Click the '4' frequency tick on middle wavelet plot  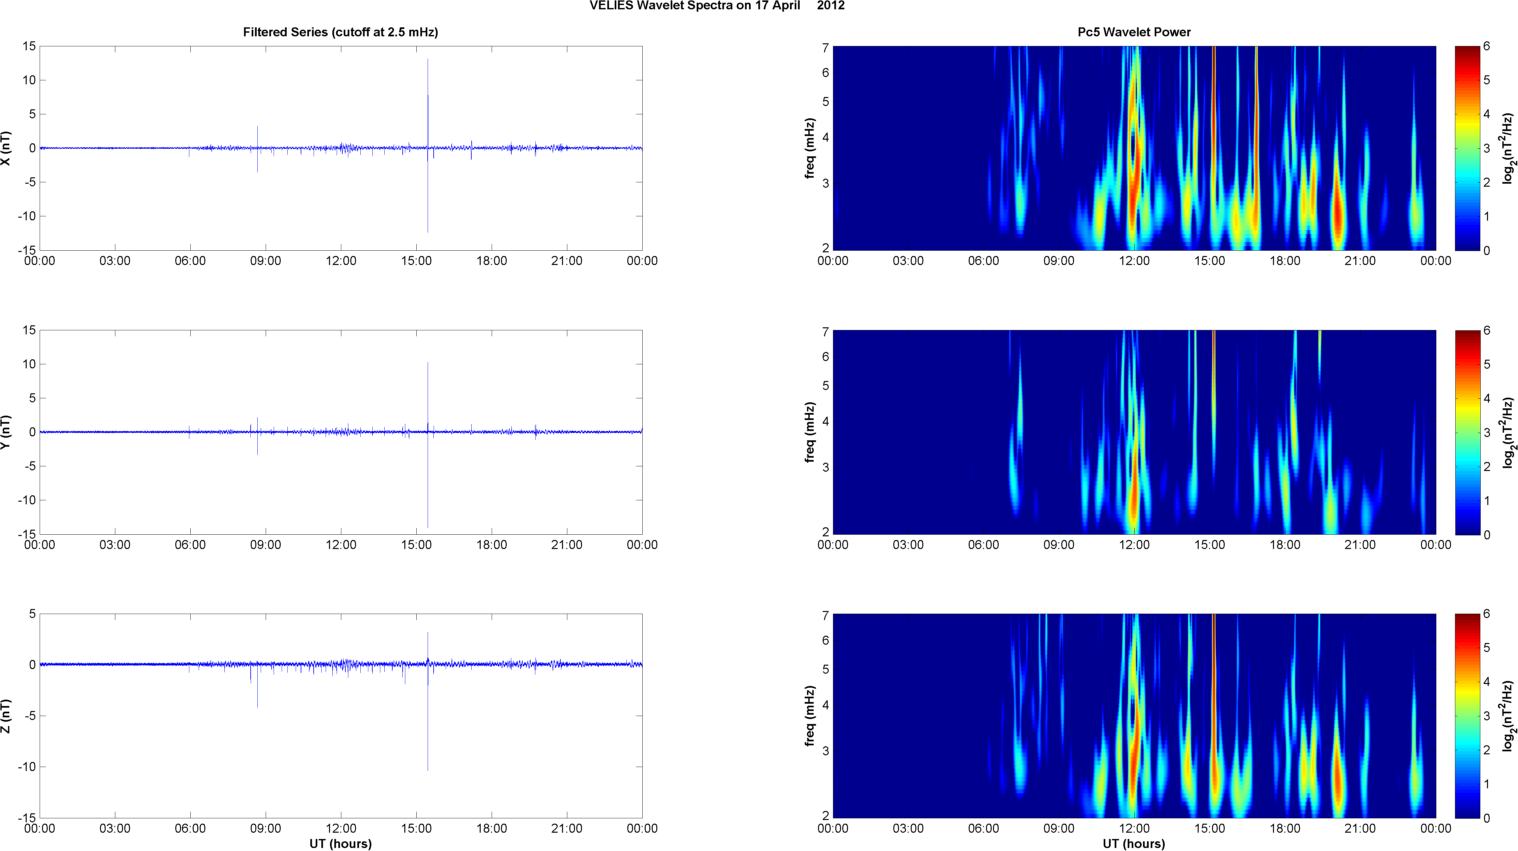coord(826,422)
